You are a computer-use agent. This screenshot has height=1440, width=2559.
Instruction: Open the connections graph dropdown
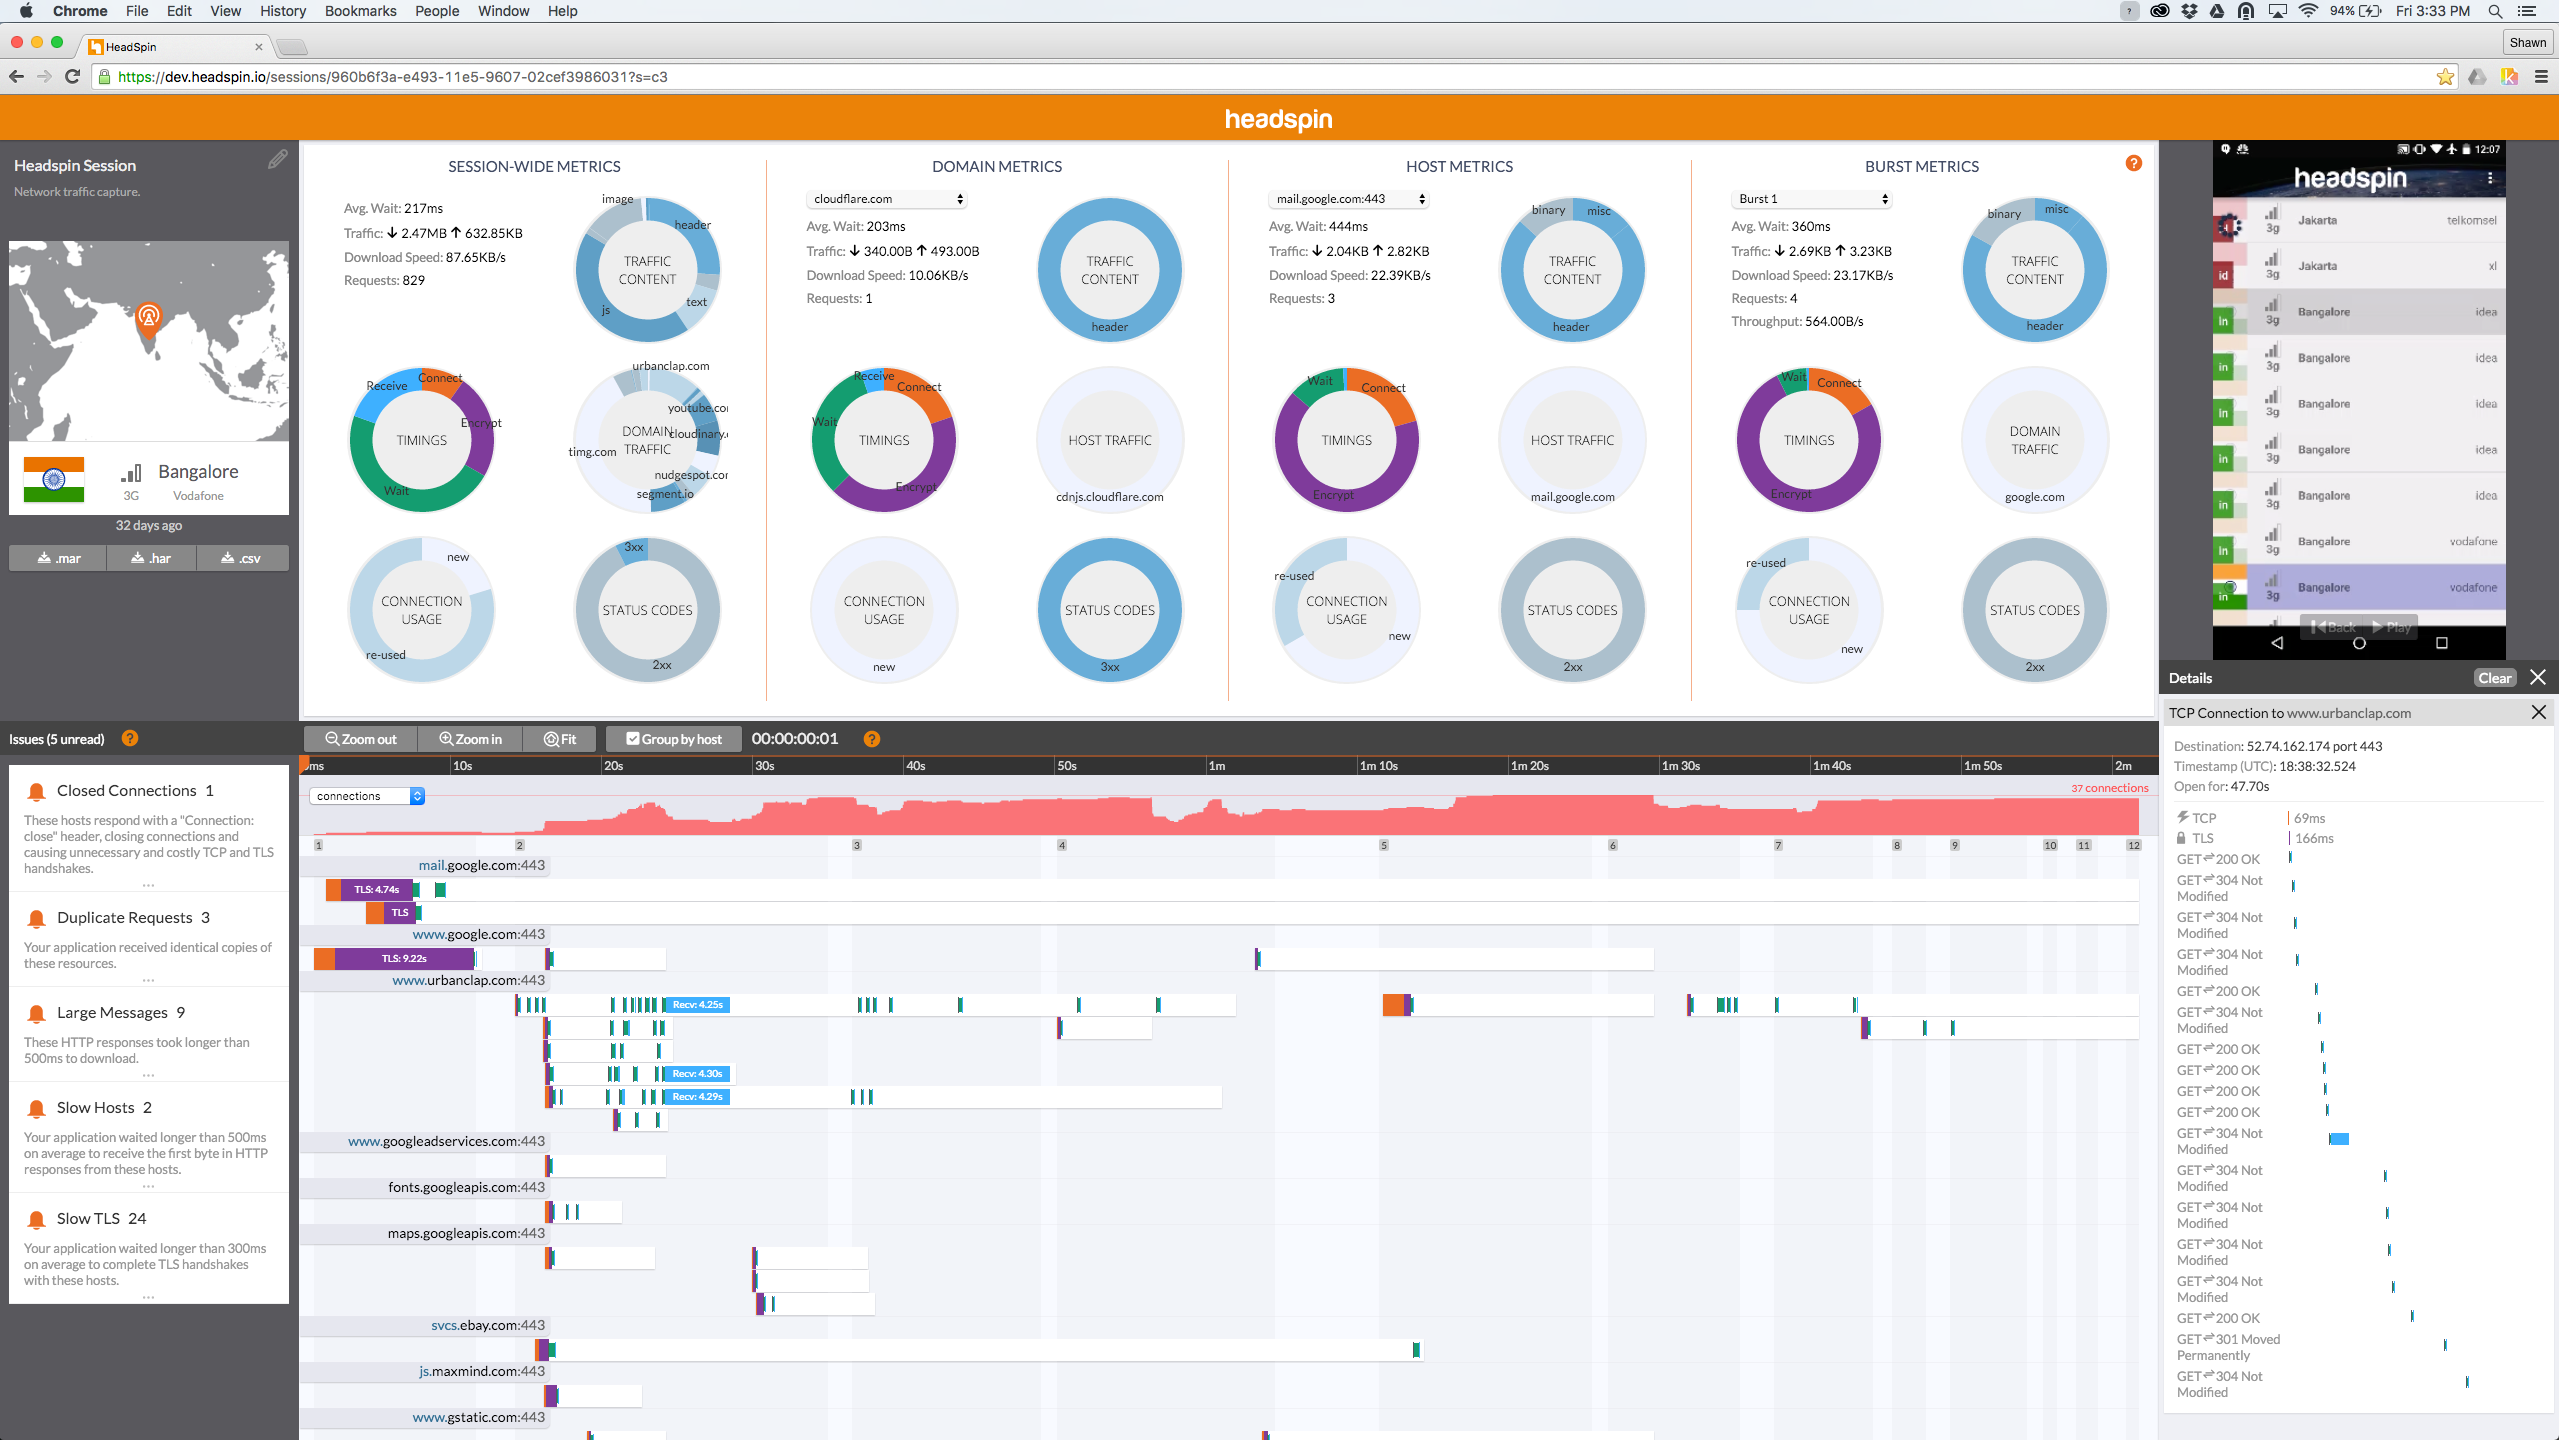[x=367, y=796]
